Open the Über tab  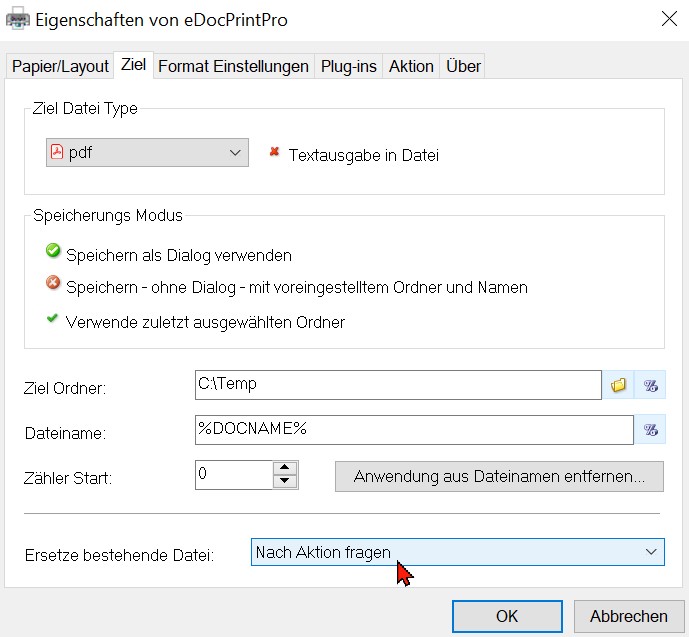[x=463, y=66]
